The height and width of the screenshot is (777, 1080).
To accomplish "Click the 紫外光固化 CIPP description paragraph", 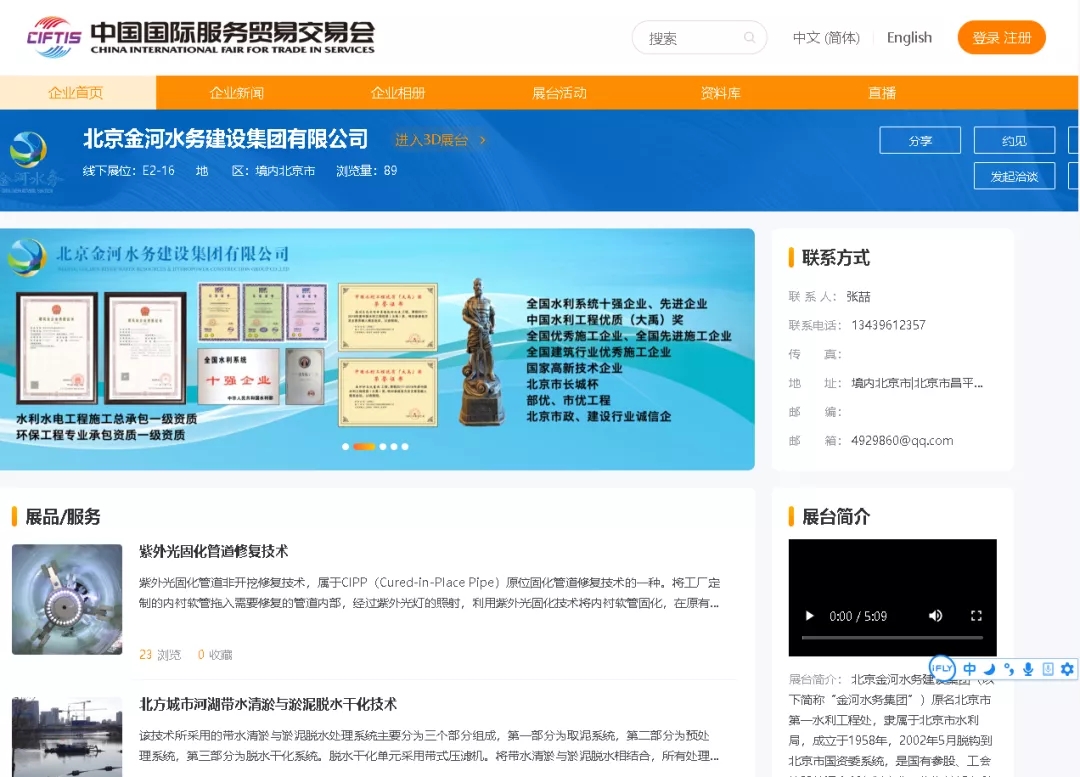I will (x=429, y=593).
